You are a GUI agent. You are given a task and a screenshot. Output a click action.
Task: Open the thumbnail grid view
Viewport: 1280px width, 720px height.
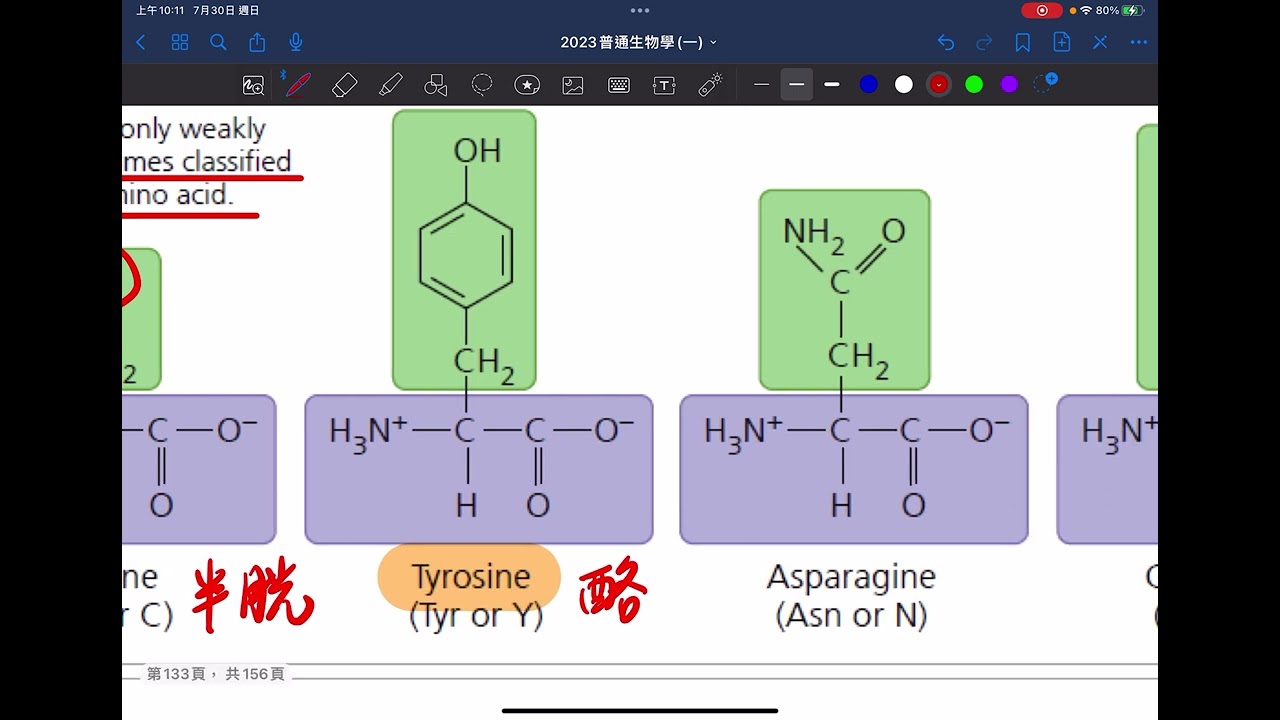(180, 42)
